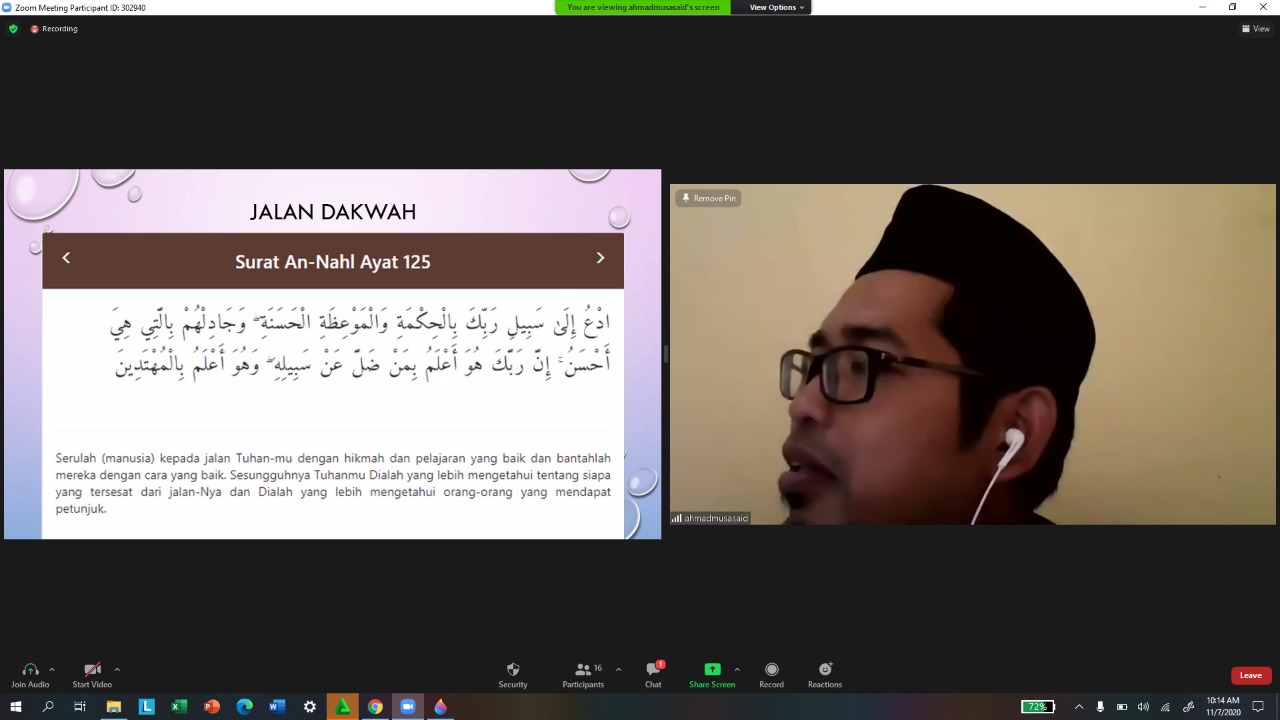Click the green encryption shield icon
The width and height of the screenshot is (1280, 720).
point(13,29)
